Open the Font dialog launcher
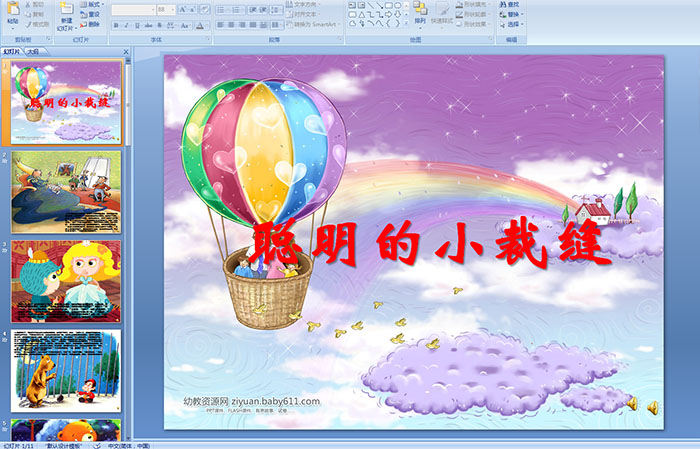This screenshot has width=700, height=449. click(208, 40)
